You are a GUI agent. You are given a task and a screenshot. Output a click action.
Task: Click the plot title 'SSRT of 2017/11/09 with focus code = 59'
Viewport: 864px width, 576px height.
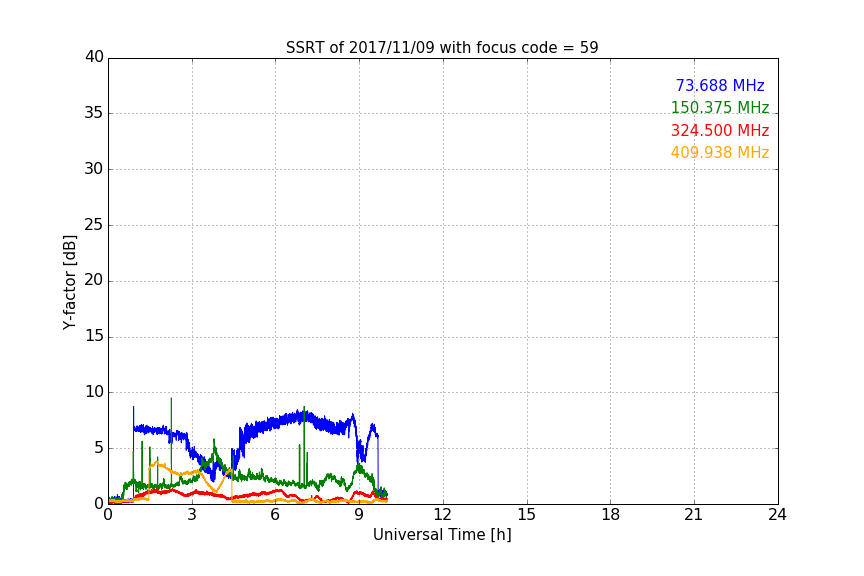441,48
